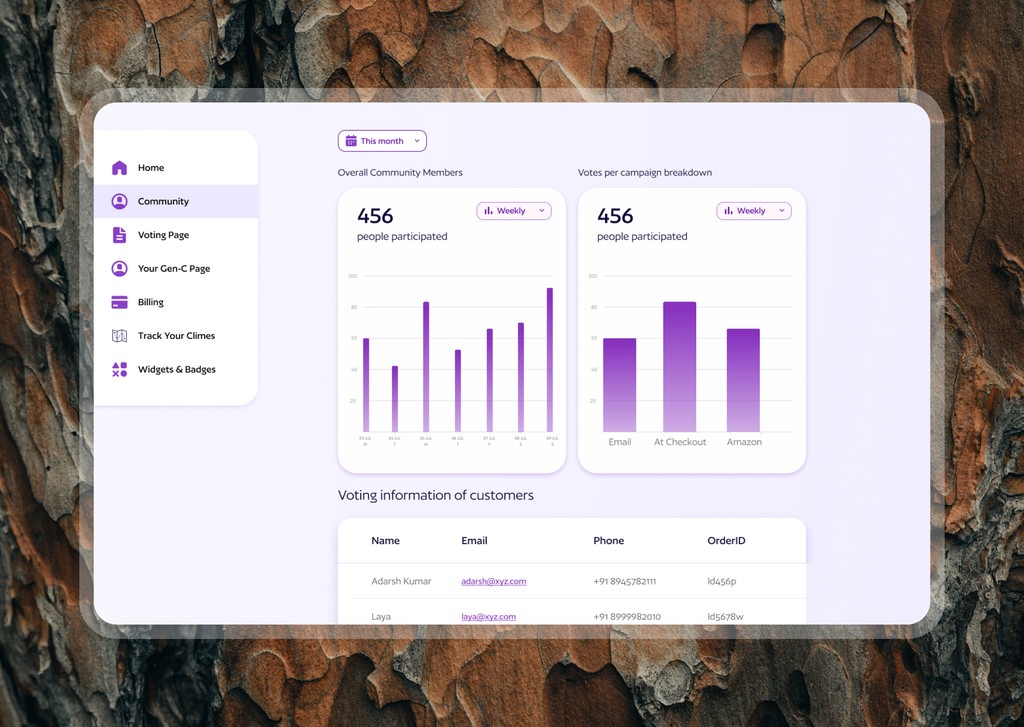Image resolution: width=1024 pixels, height=727 pixels.
Task: Click the calendar icon on This month button
Action: (351, 140)
